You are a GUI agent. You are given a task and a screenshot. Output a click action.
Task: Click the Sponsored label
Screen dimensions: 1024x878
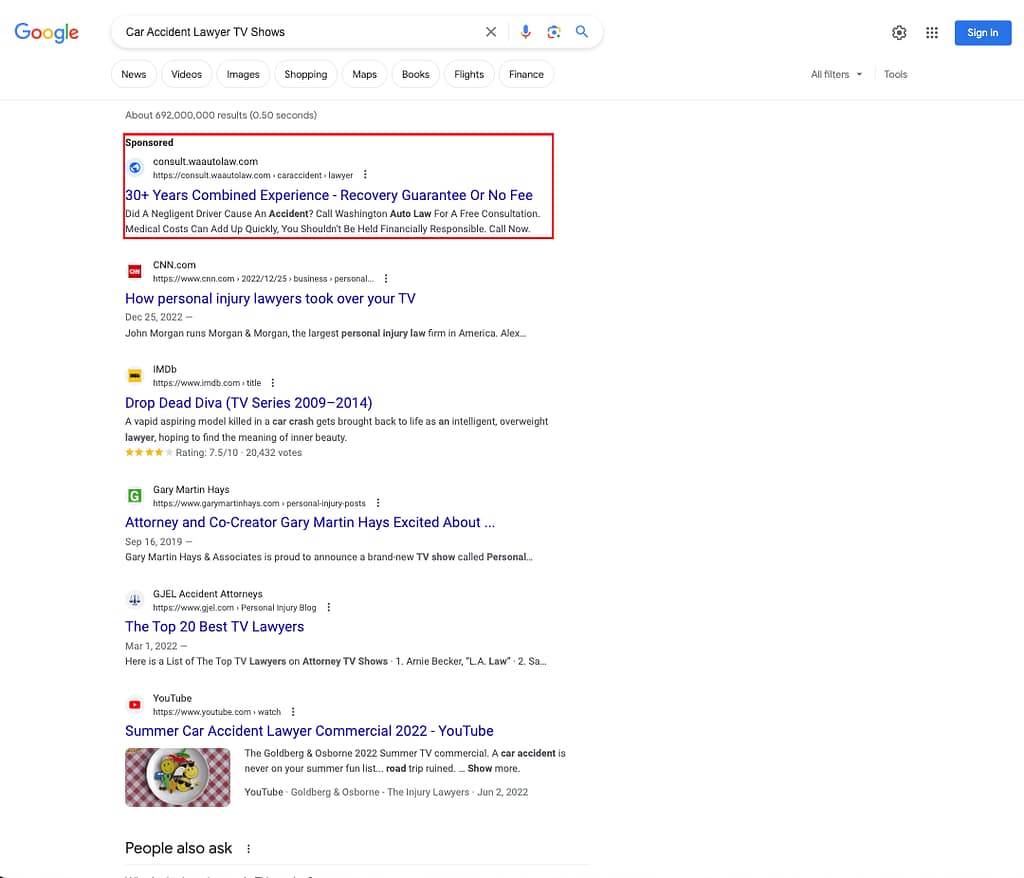149,142
